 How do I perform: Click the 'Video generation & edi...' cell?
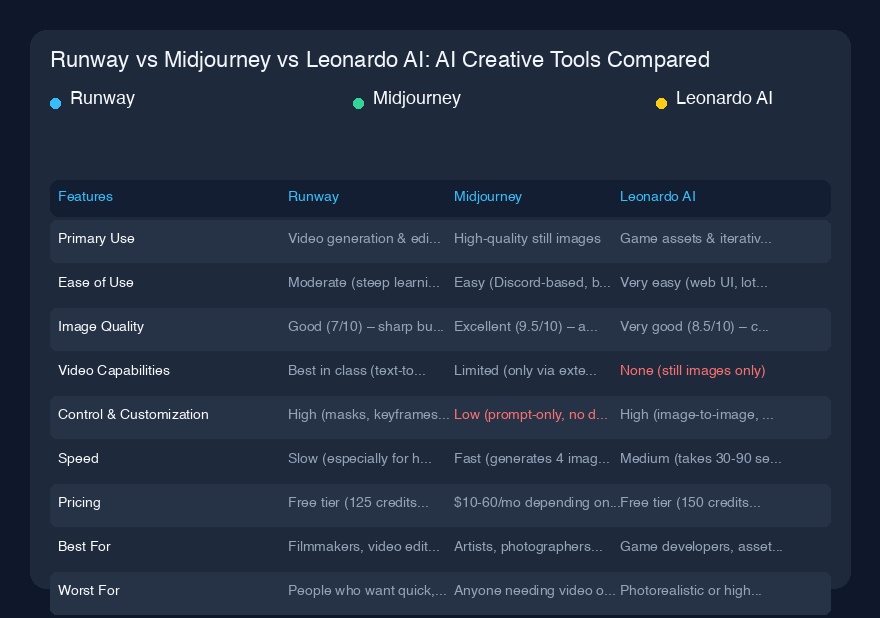[x=364, y=239]
